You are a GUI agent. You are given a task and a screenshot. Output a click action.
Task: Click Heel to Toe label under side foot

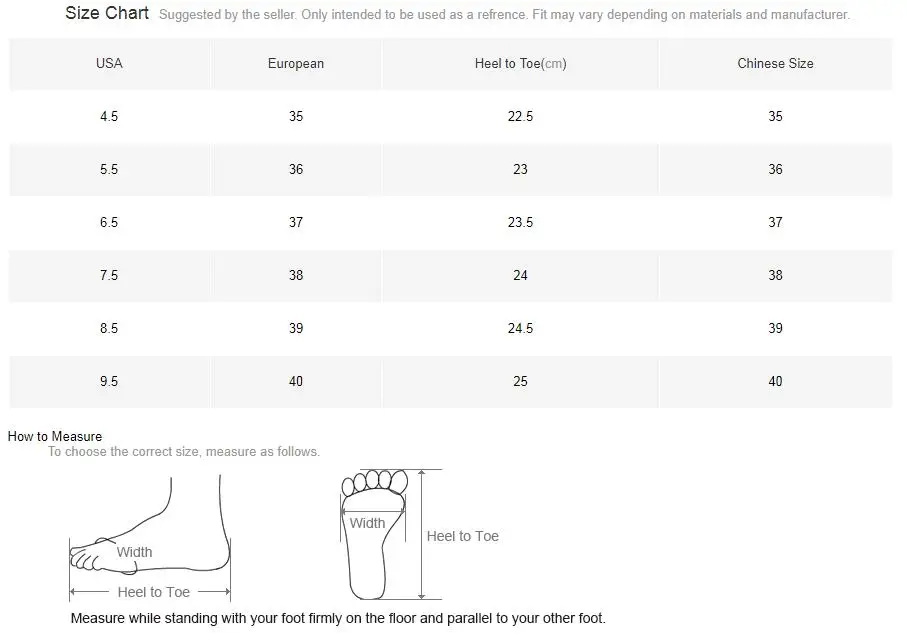(x=153, y=592)
